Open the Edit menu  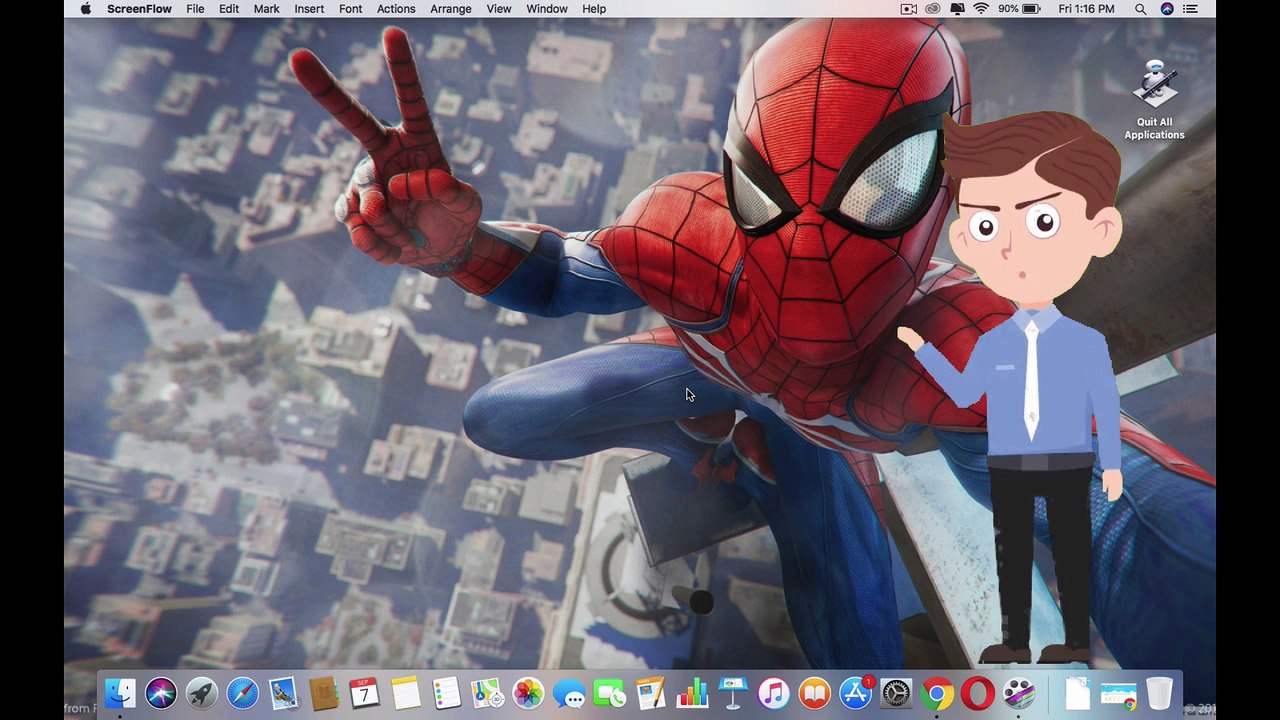(x=229, y=9)
